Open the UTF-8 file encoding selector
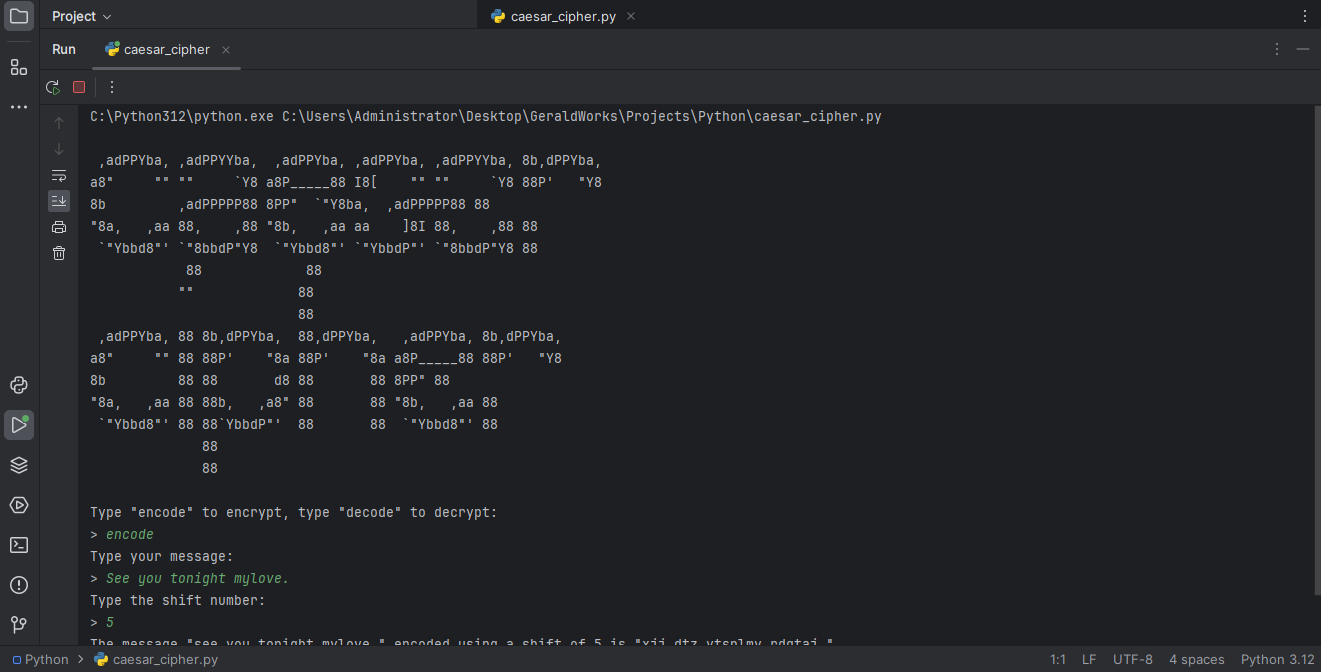This screenshot has height=672, width=1321. 1132,659
